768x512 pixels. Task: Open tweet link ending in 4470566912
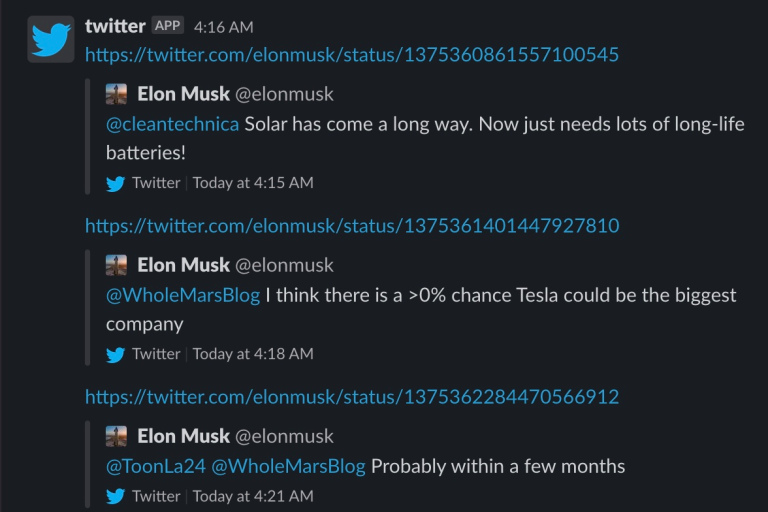click(x=352, y=397)
